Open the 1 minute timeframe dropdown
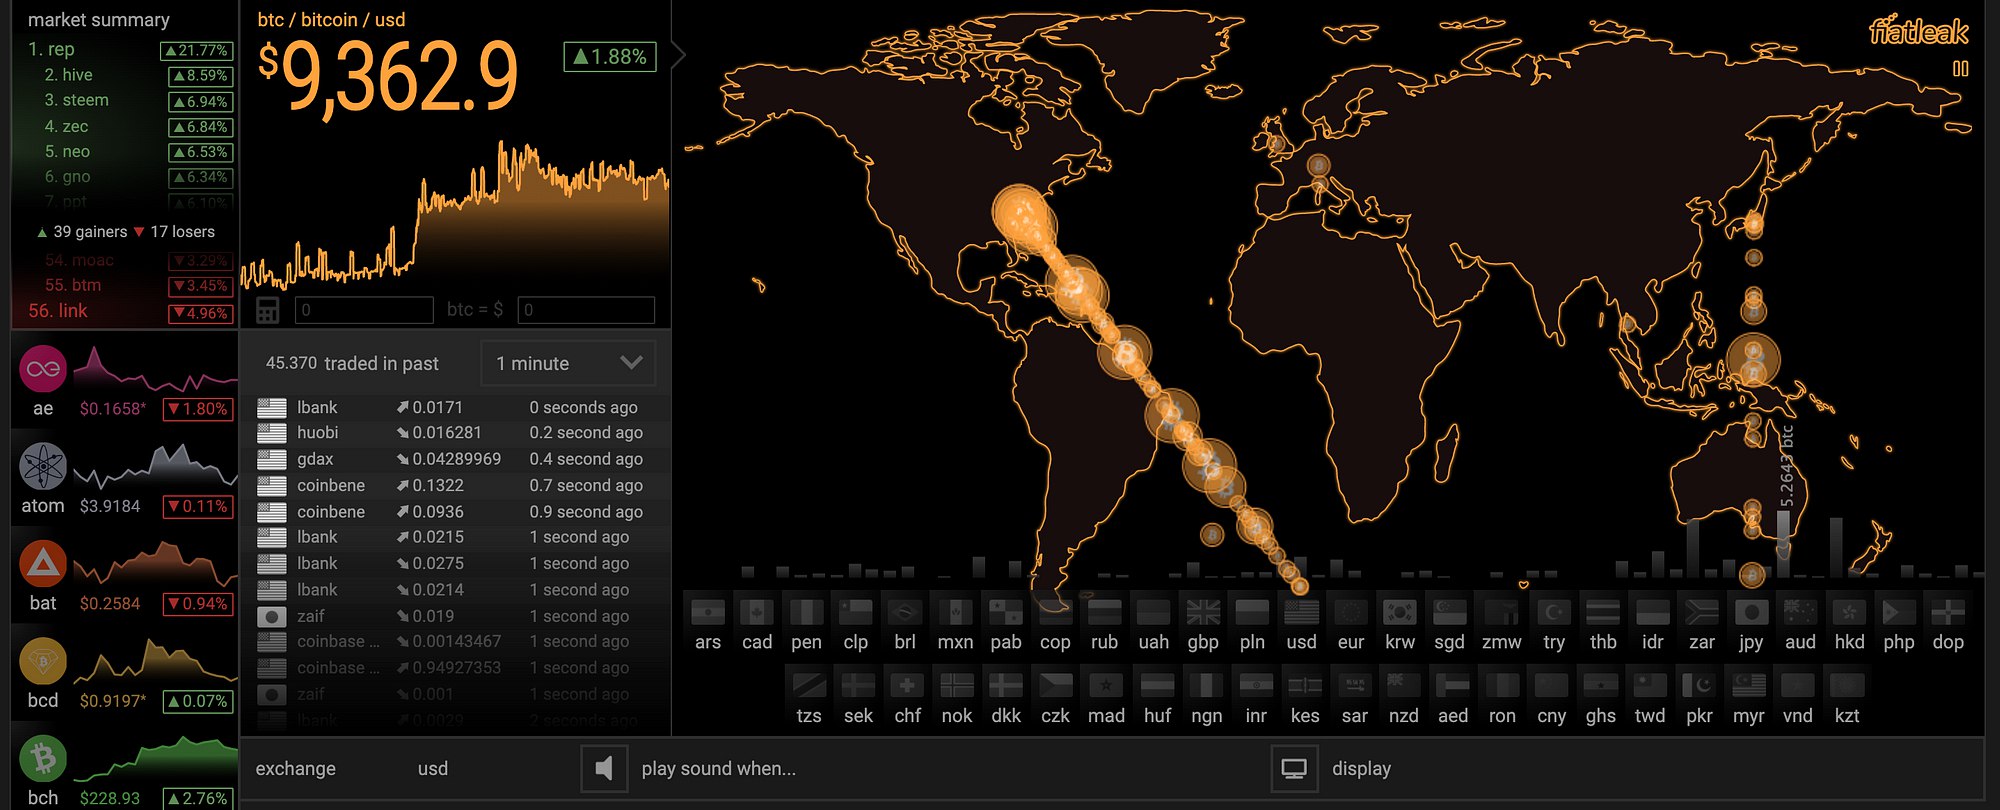2000x810 pixels. click(568, 363)
